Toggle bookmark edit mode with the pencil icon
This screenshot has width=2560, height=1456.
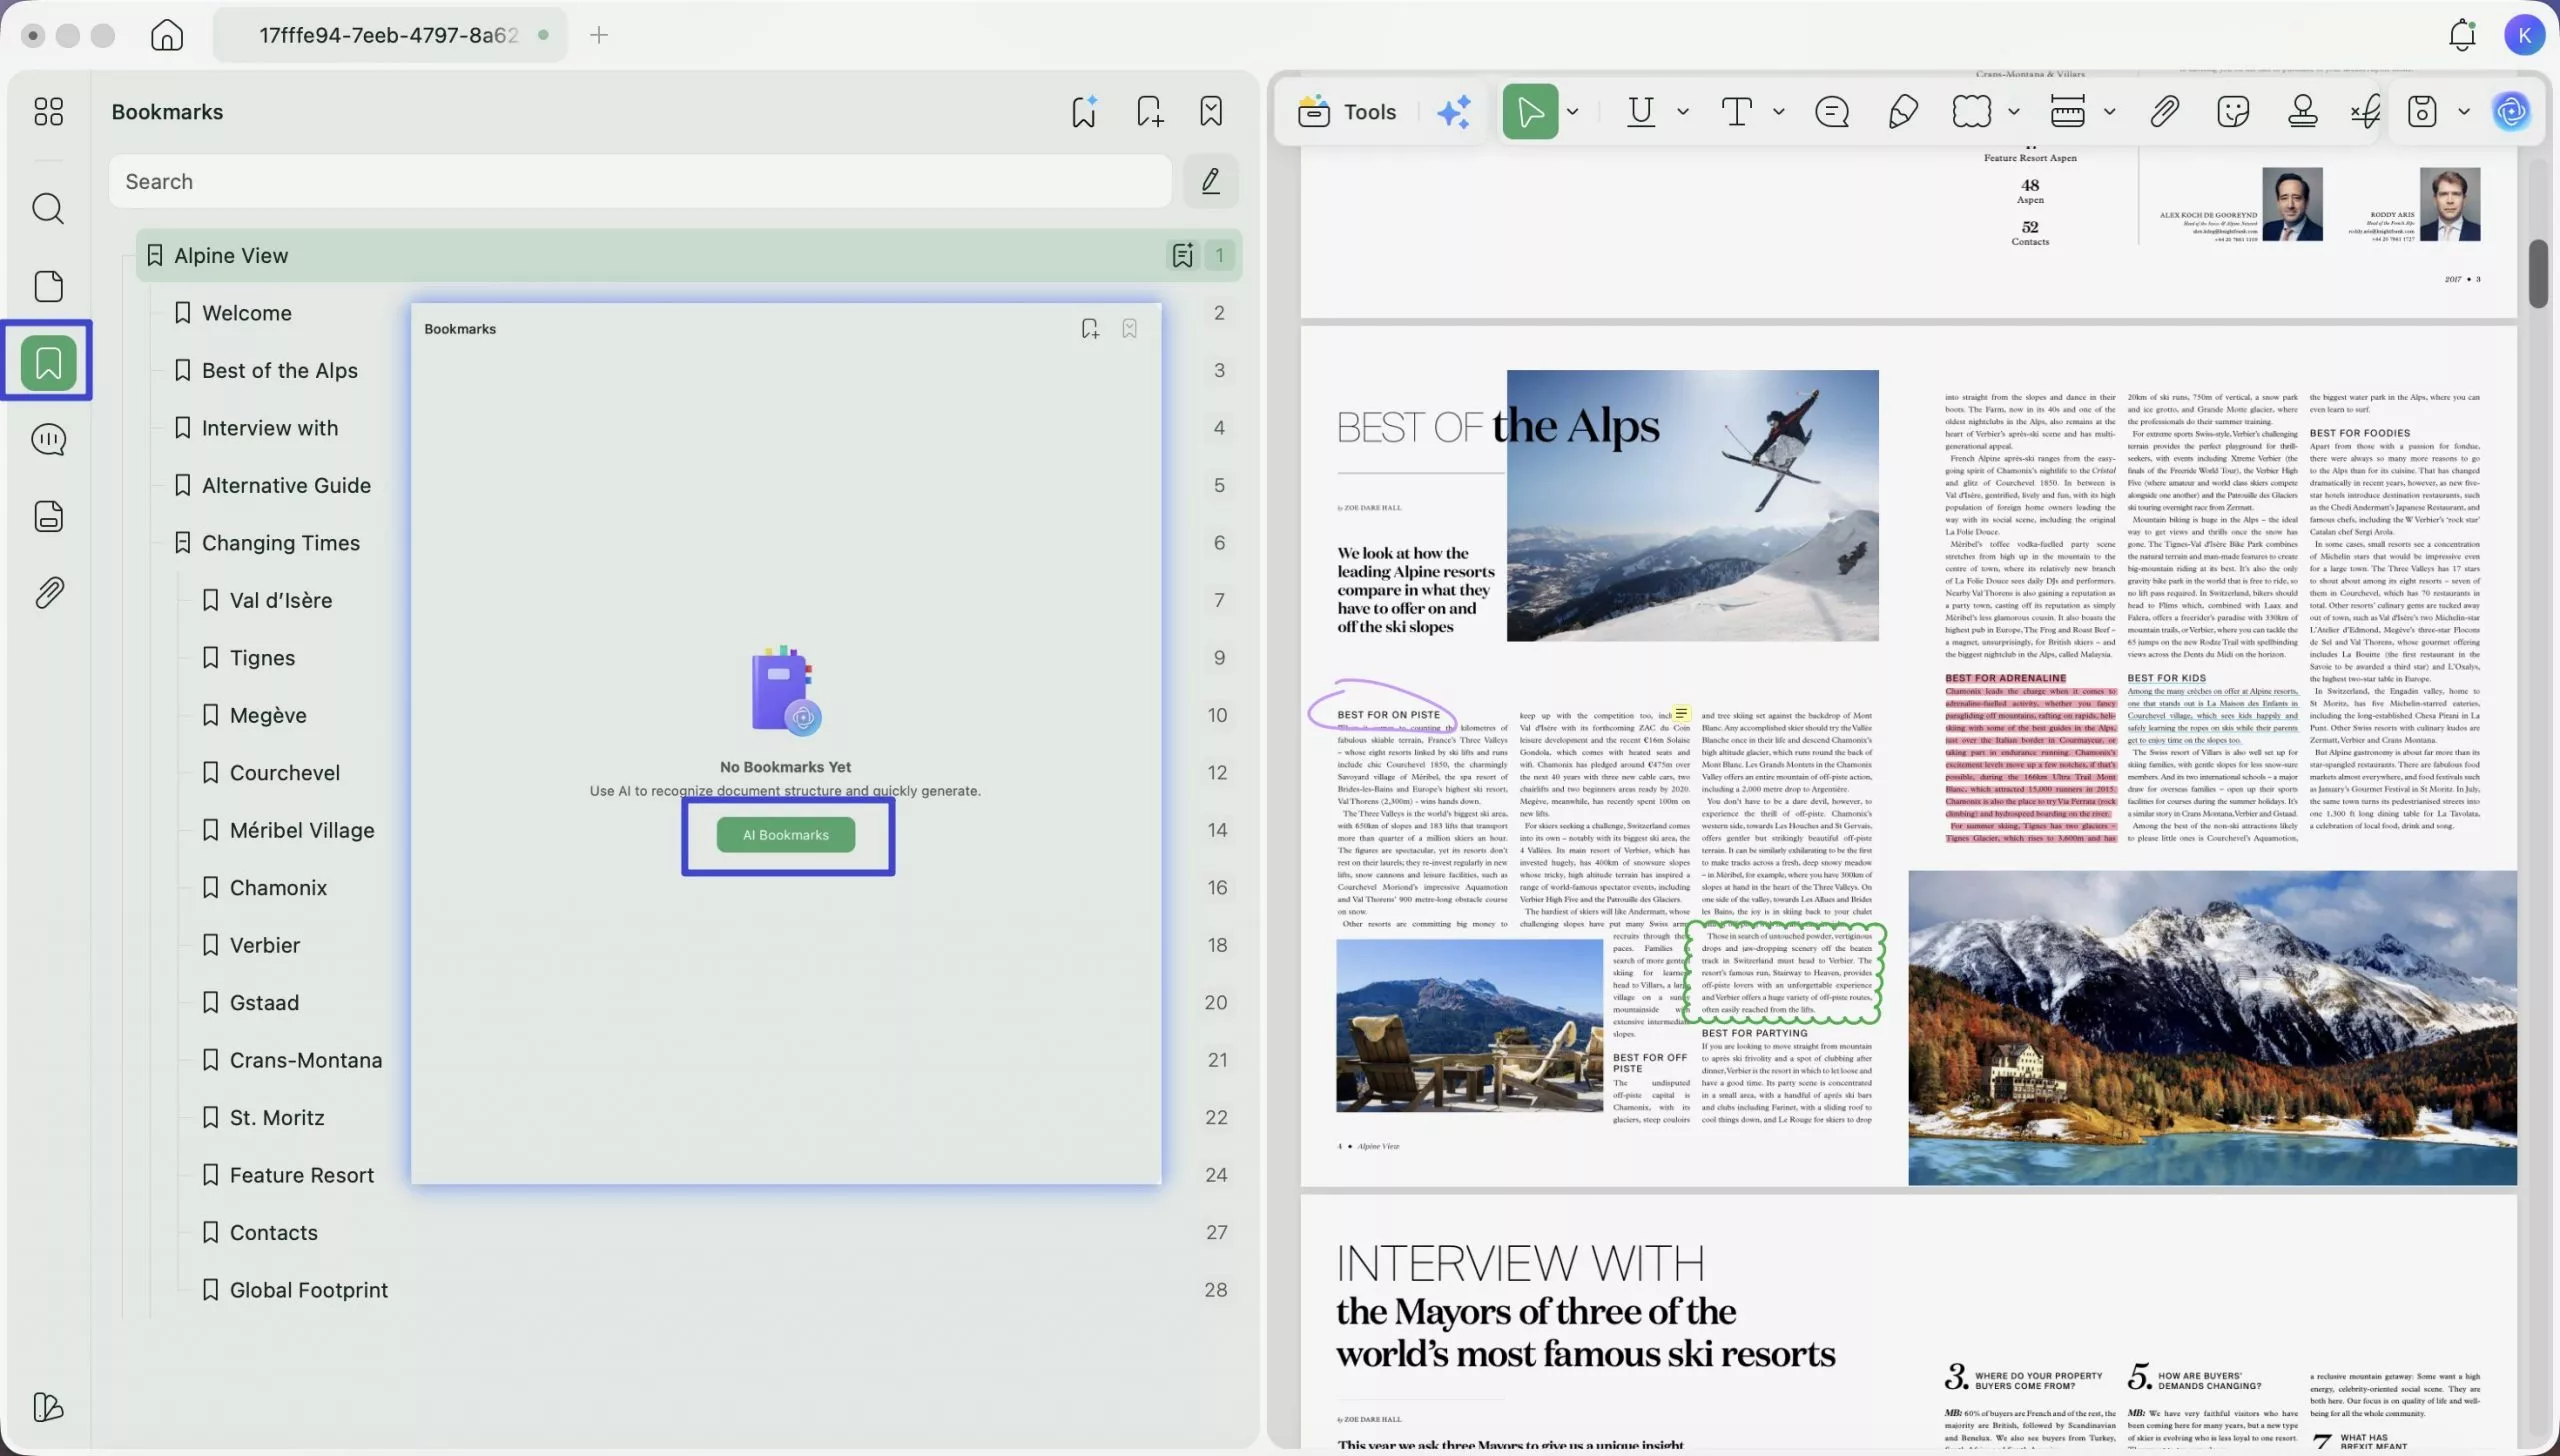1210,181
